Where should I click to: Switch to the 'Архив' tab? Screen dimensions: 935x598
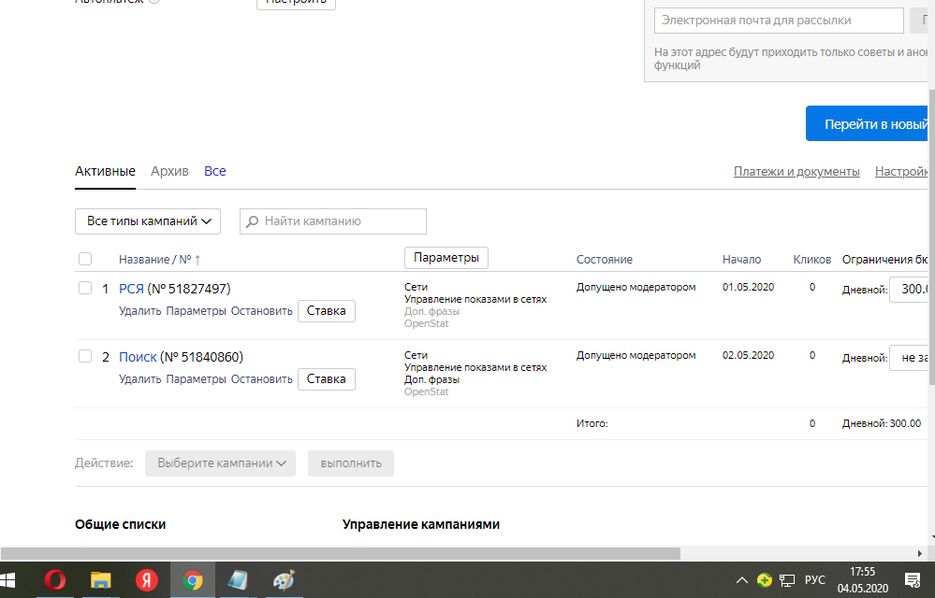[169, 172]
